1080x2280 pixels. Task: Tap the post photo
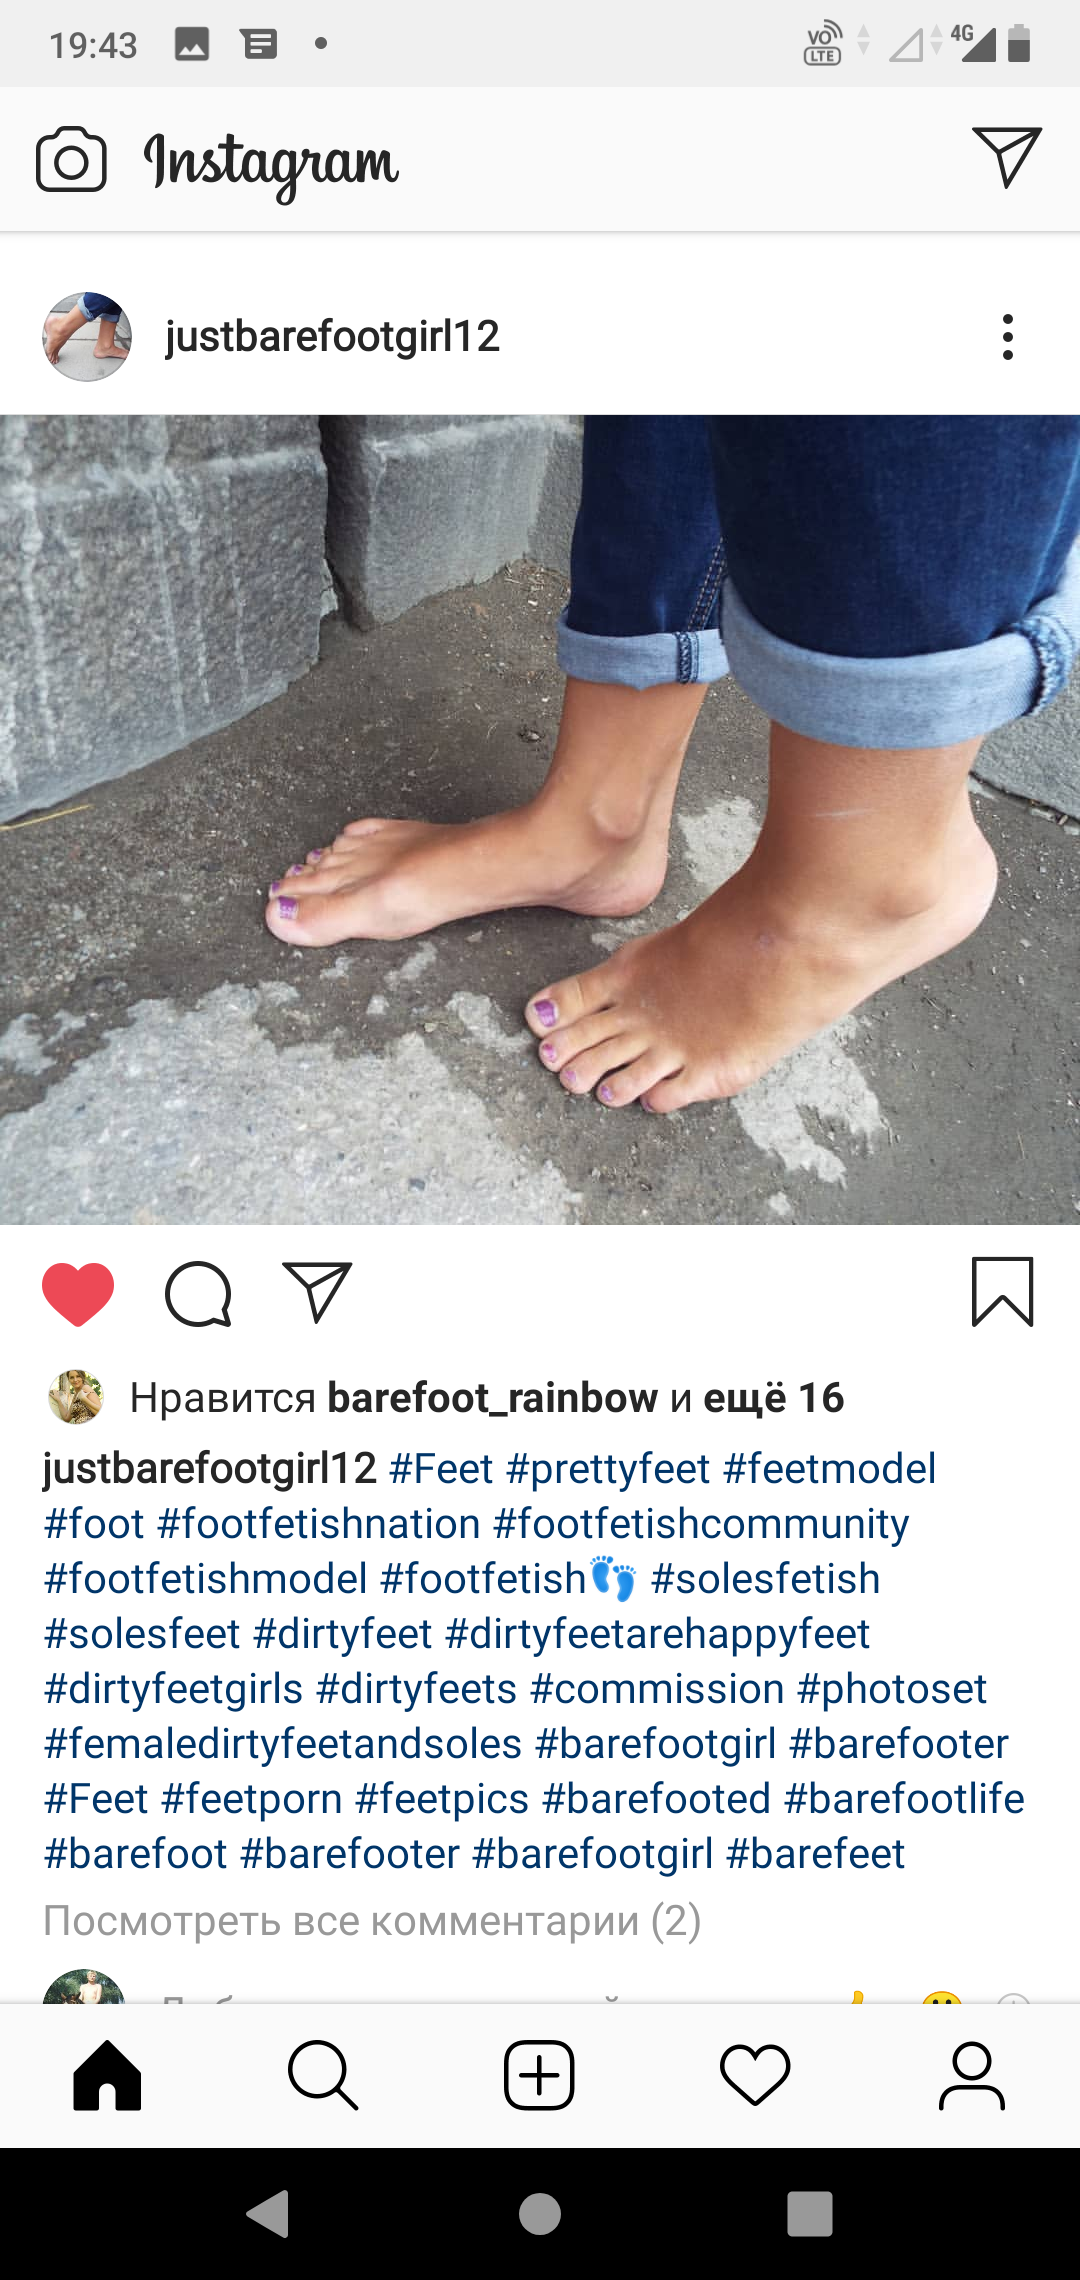tap(540, 820)
